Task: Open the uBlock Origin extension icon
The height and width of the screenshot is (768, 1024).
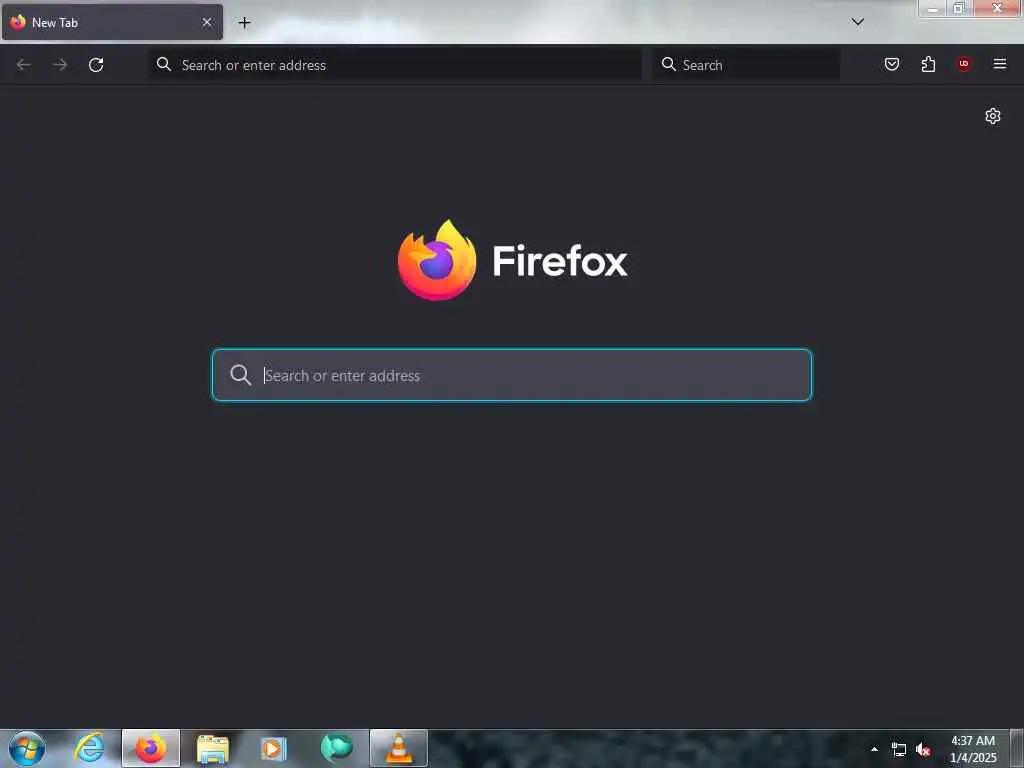Action: click(x=964, y=64)
